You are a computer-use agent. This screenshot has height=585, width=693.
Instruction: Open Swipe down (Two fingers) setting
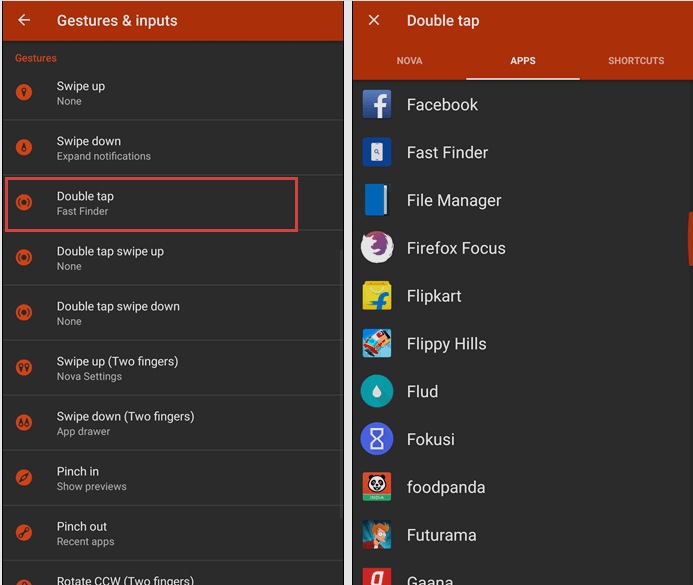173,423
